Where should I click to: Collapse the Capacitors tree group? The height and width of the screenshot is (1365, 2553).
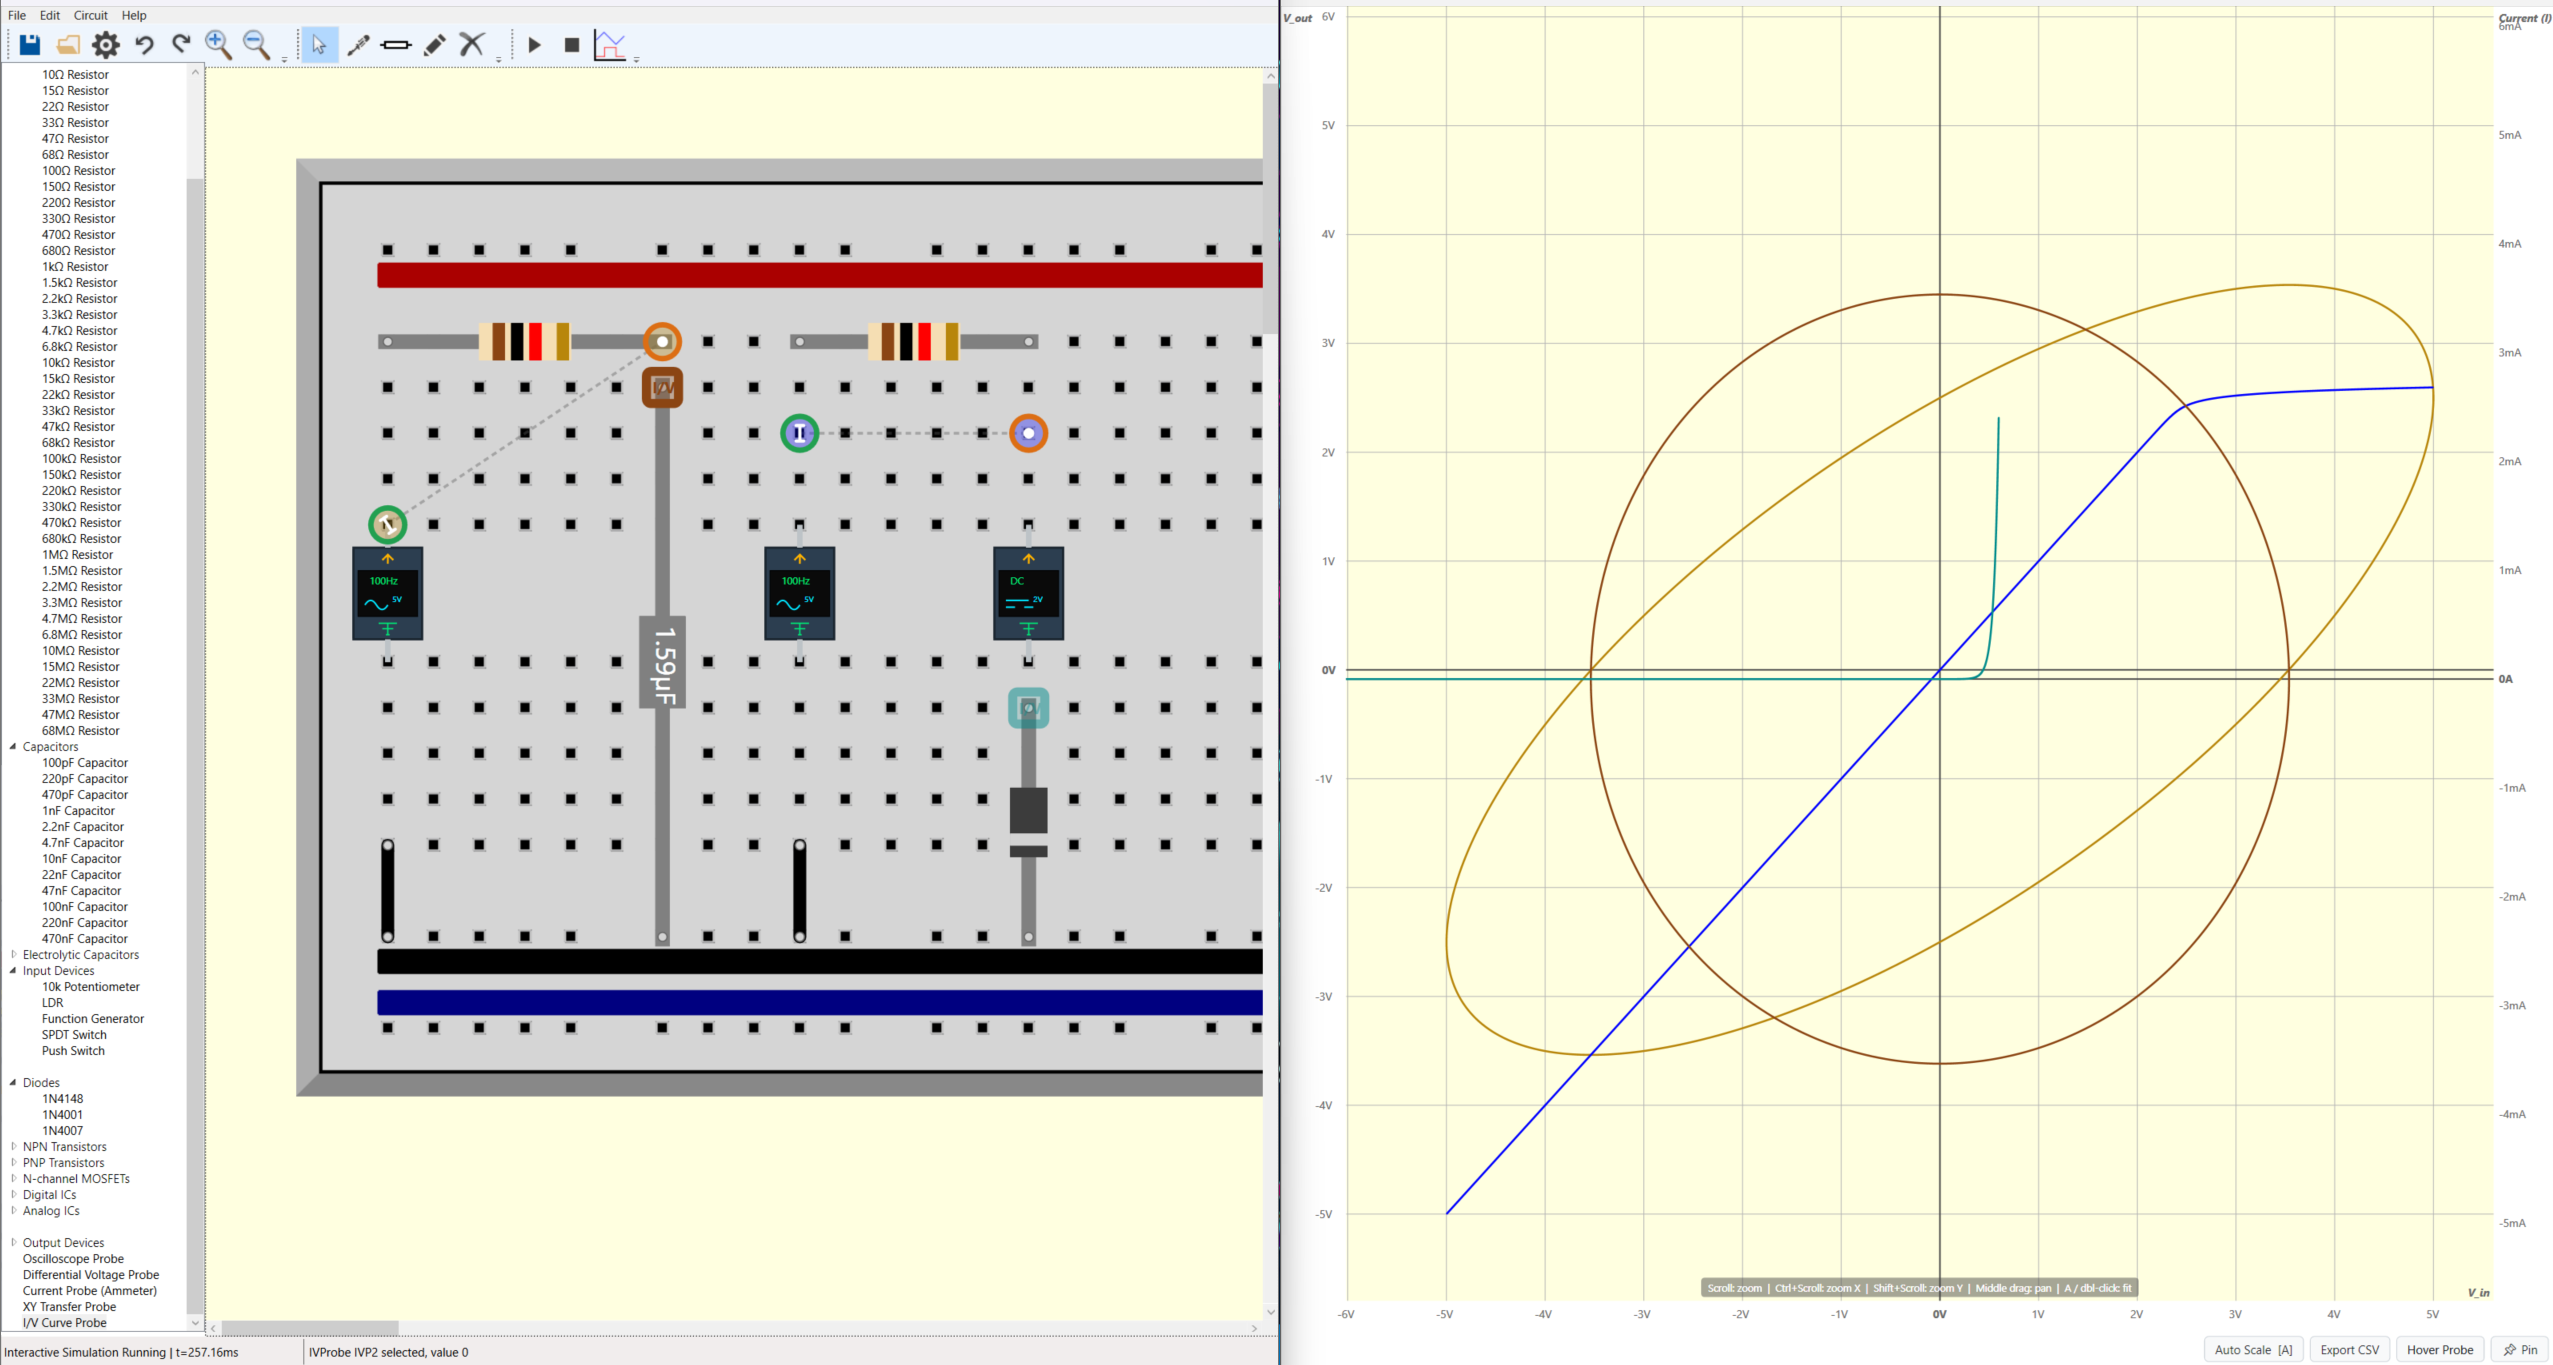[13, 747]
